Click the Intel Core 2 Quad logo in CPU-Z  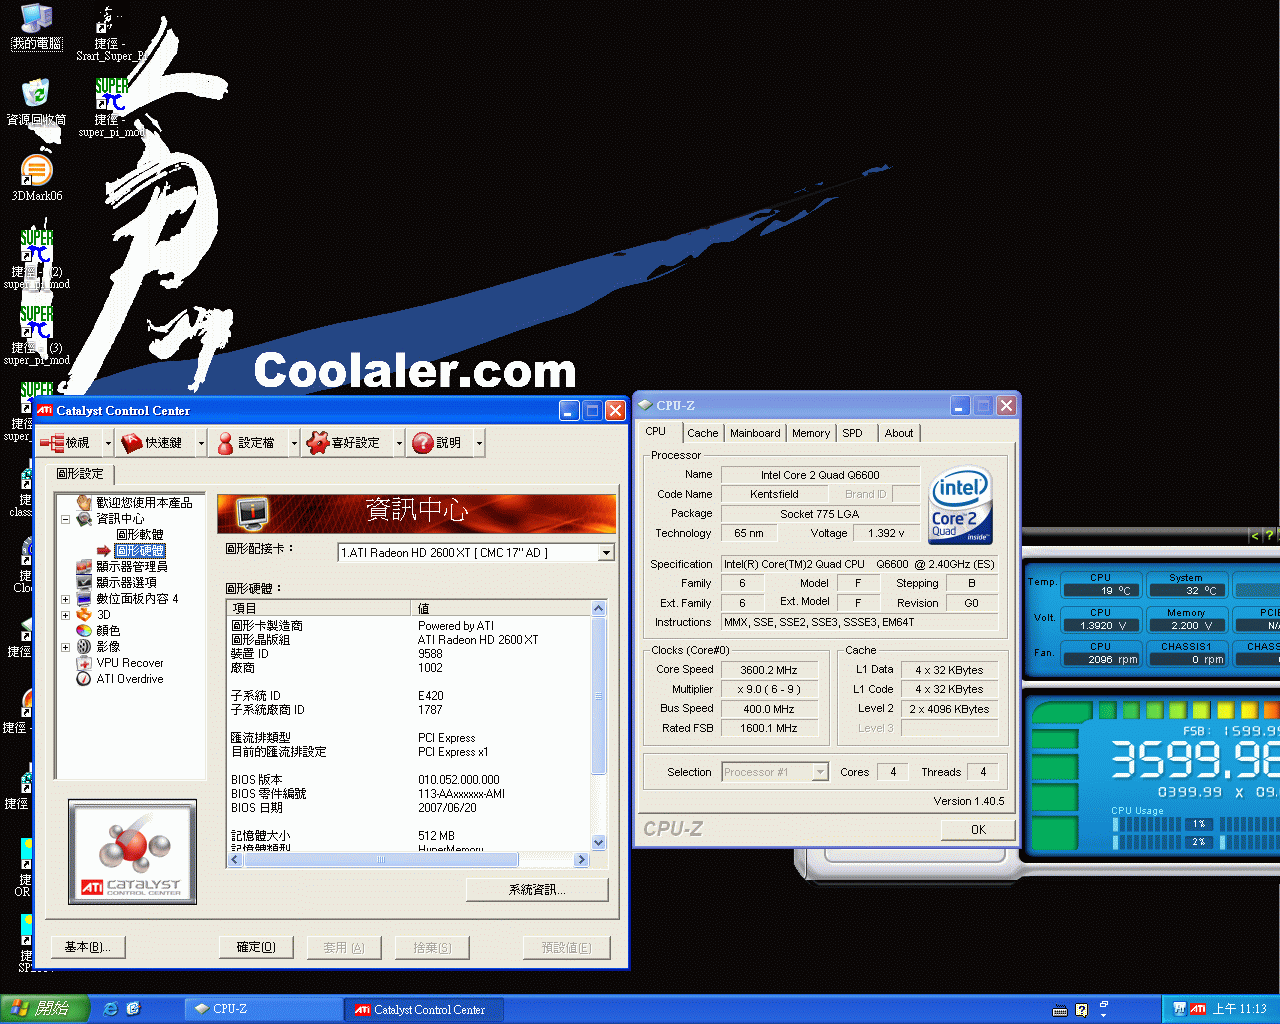pos(960,505)
